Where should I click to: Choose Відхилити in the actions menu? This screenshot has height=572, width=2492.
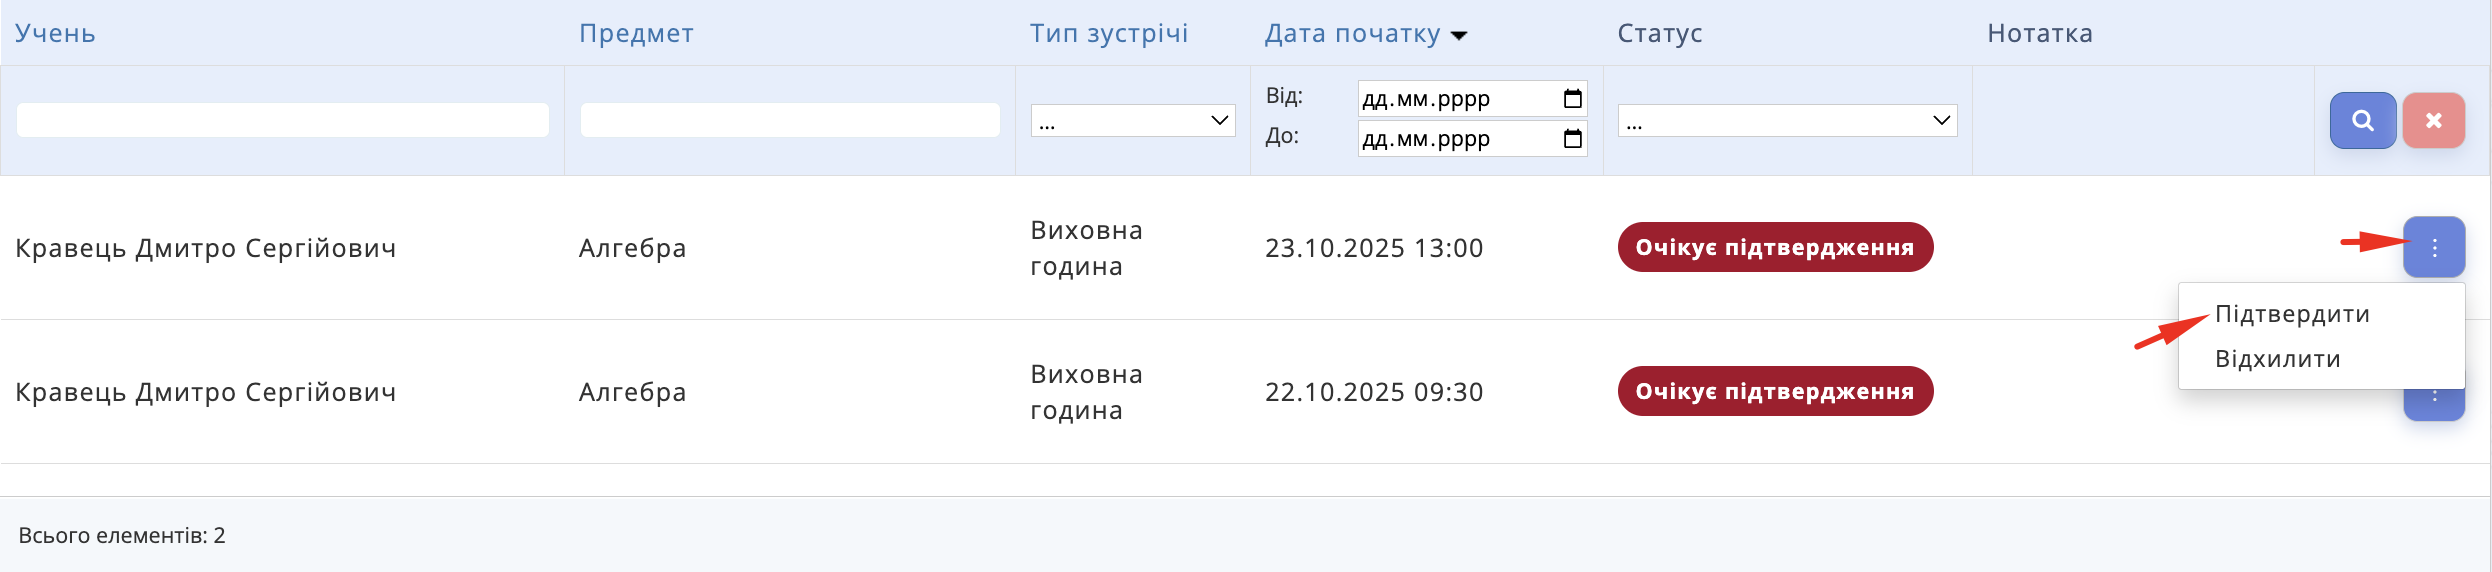(2277, 359)
